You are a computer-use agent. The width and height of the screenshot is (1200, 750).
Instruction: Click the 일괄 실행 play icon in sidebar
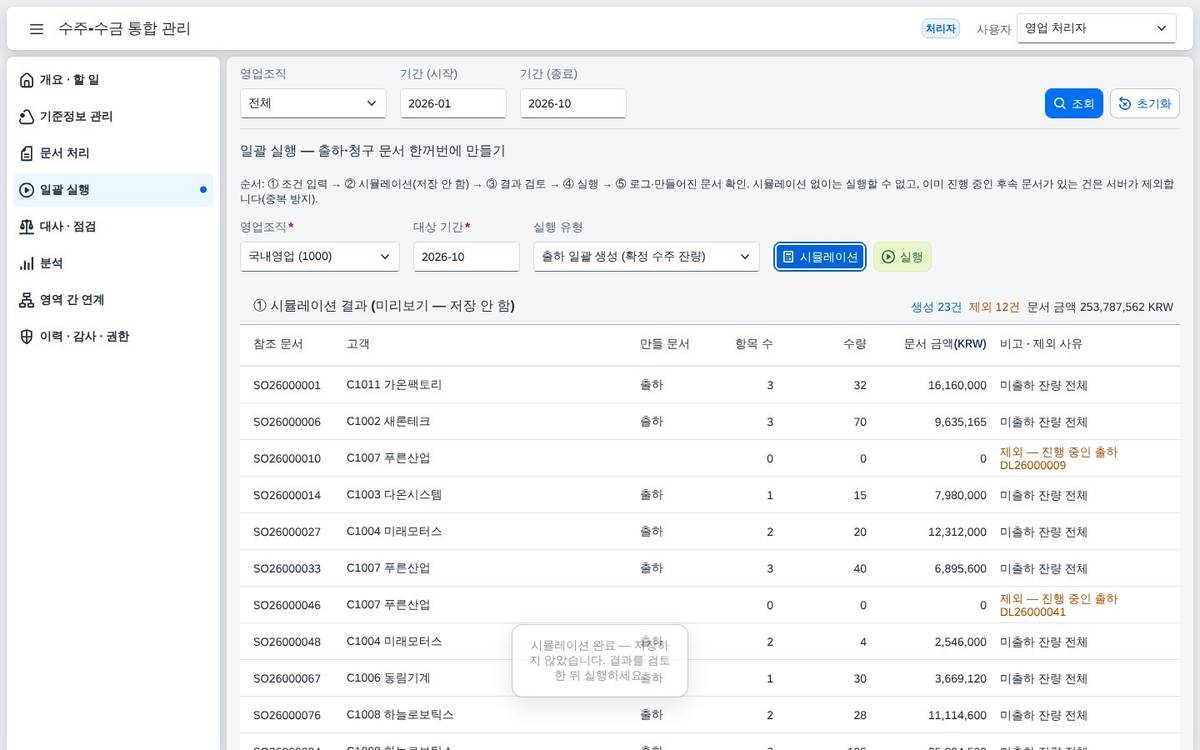[27, 190]
